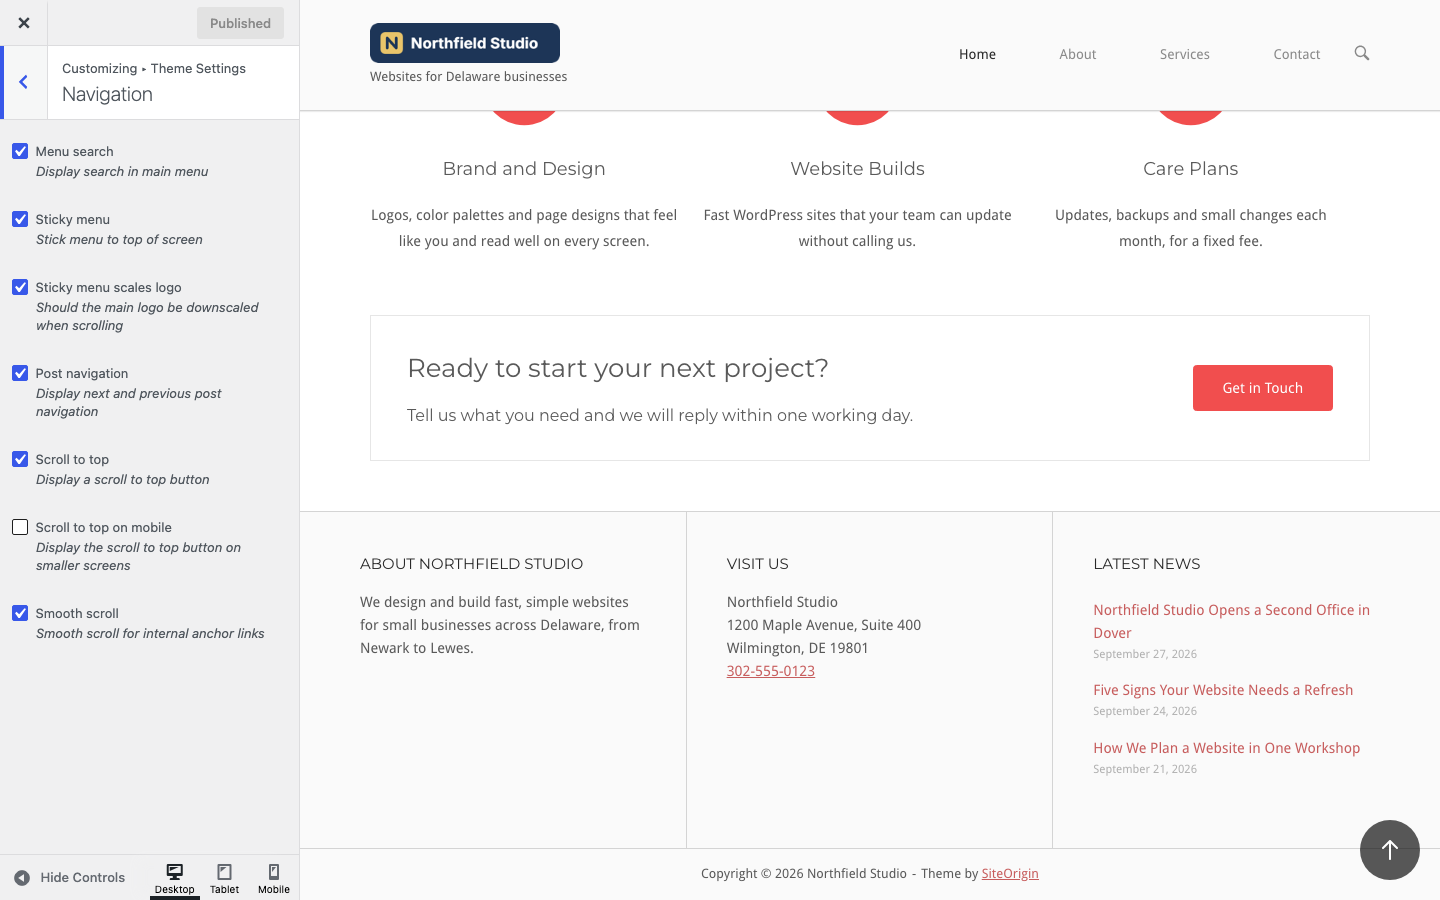Click the scroll-to-top arrow button

(x=1390, y=850)
